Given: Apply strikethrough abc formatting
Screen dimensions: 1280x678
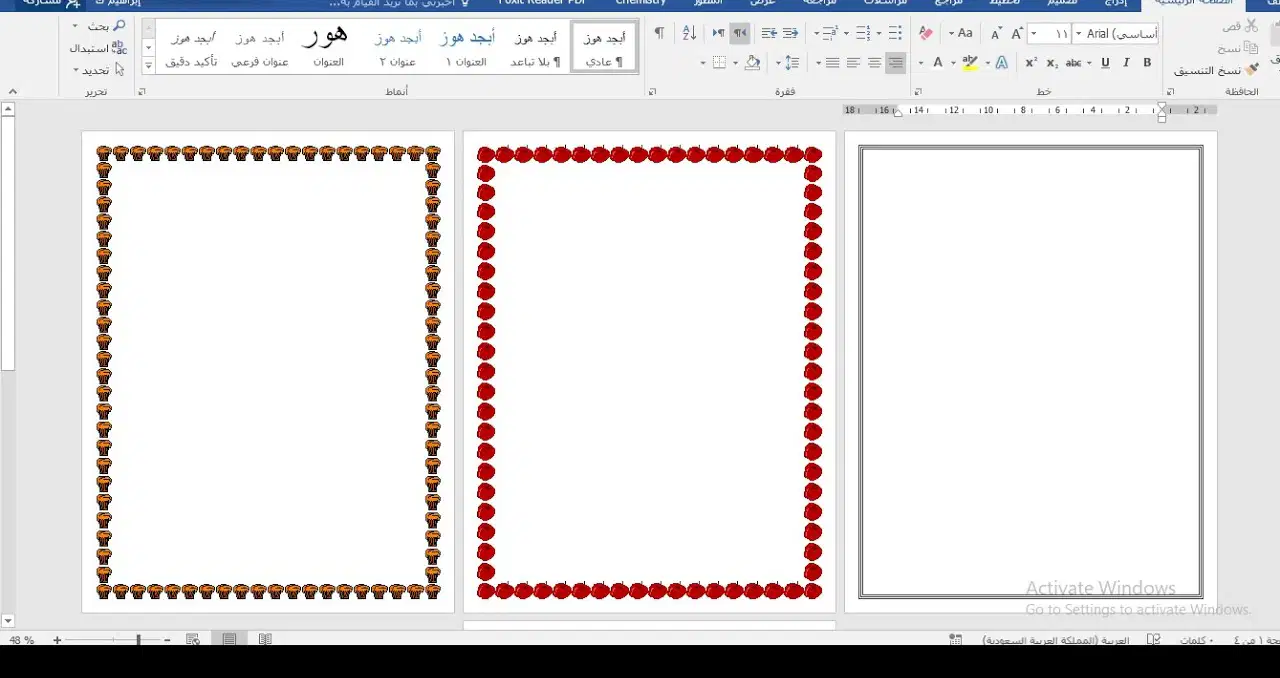Looking at the screenshot, I should 1074,63.
